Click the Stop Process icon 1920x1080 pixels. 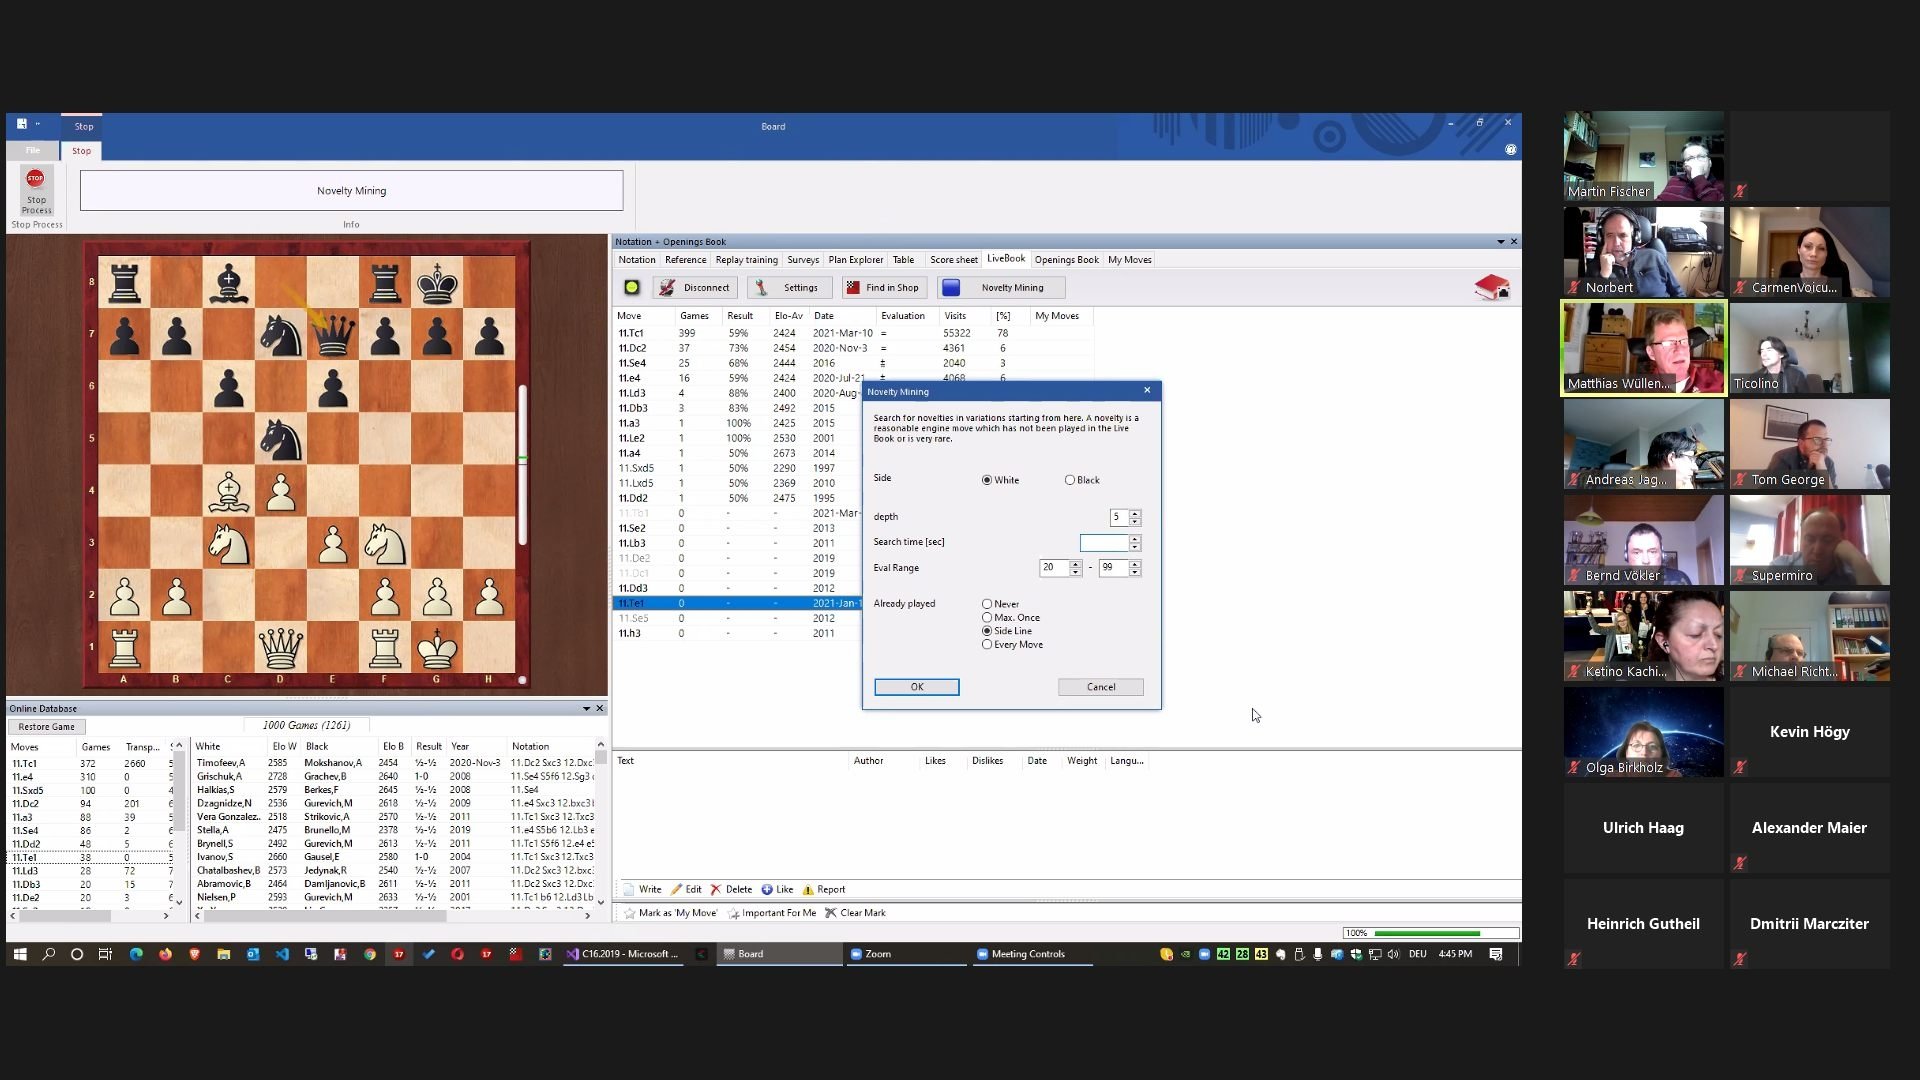[35, 180]
